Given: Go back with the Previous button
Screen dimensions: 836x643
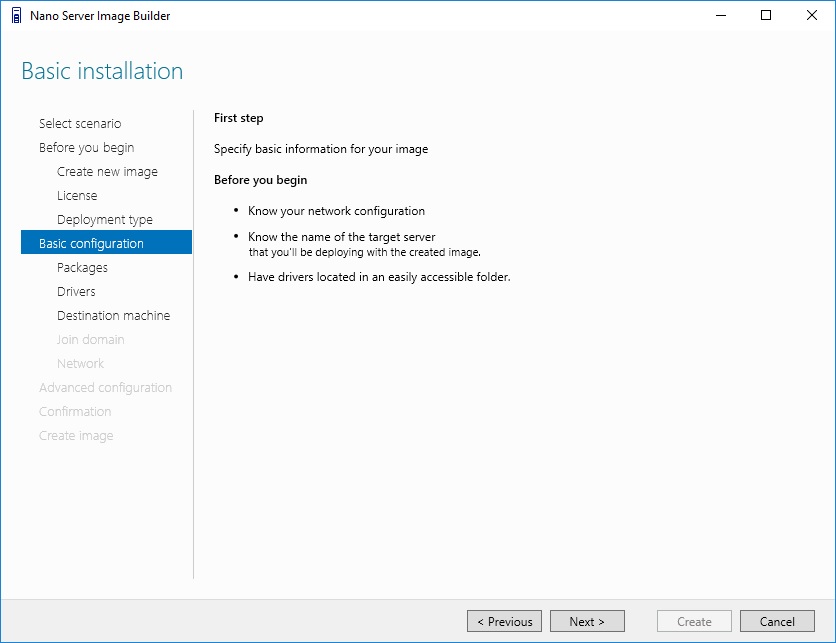Looking at the screenshot, I should click(504, 621).
